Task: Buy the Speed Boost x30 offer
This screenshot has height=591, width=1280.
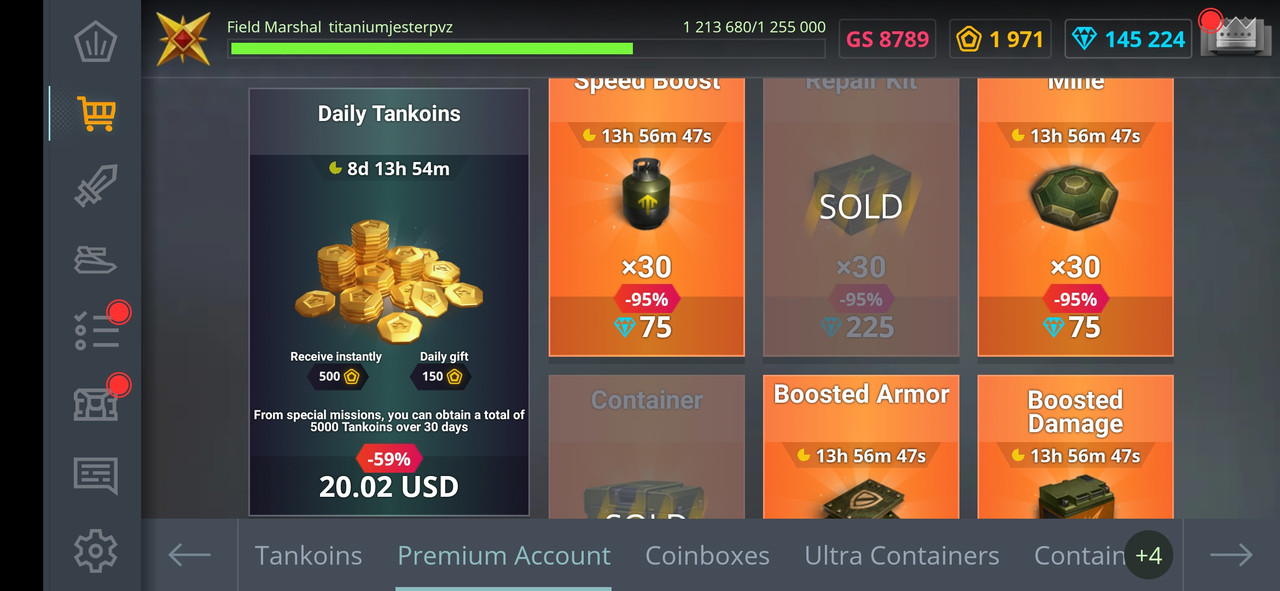Action: pos(647,216)
